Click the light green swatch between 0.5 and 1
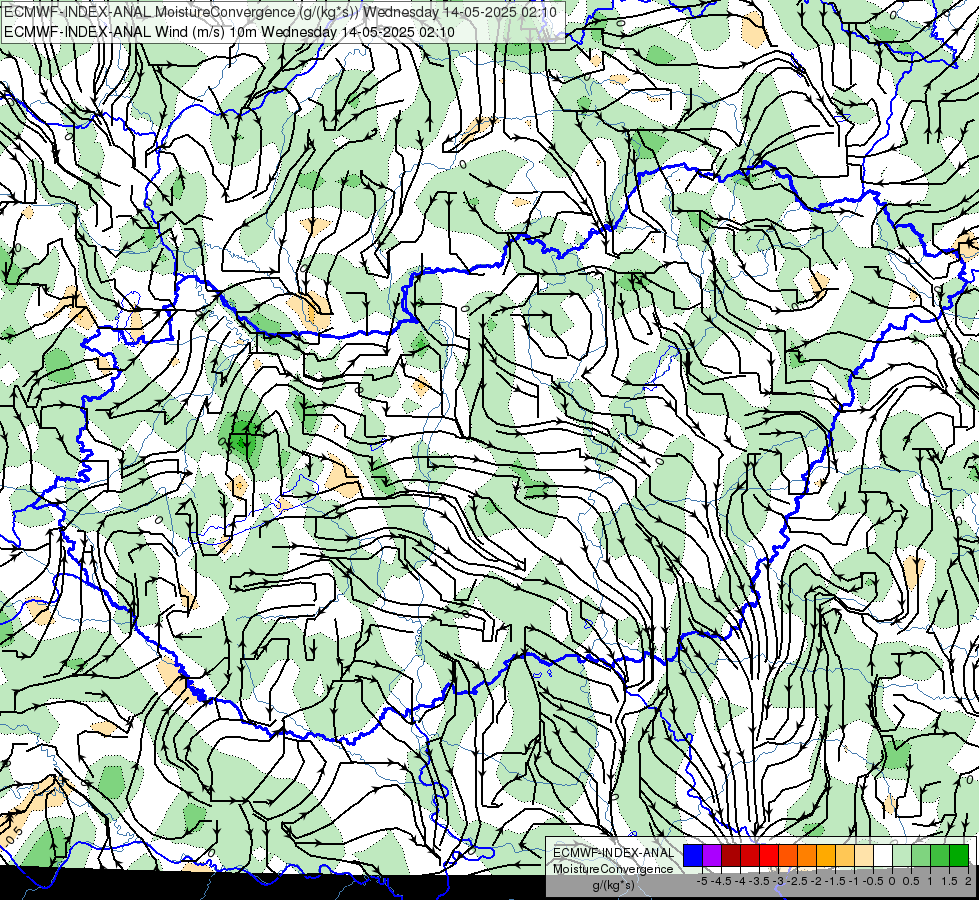The width and height of the screenshot is (979, 900). (x=921, y=855)
